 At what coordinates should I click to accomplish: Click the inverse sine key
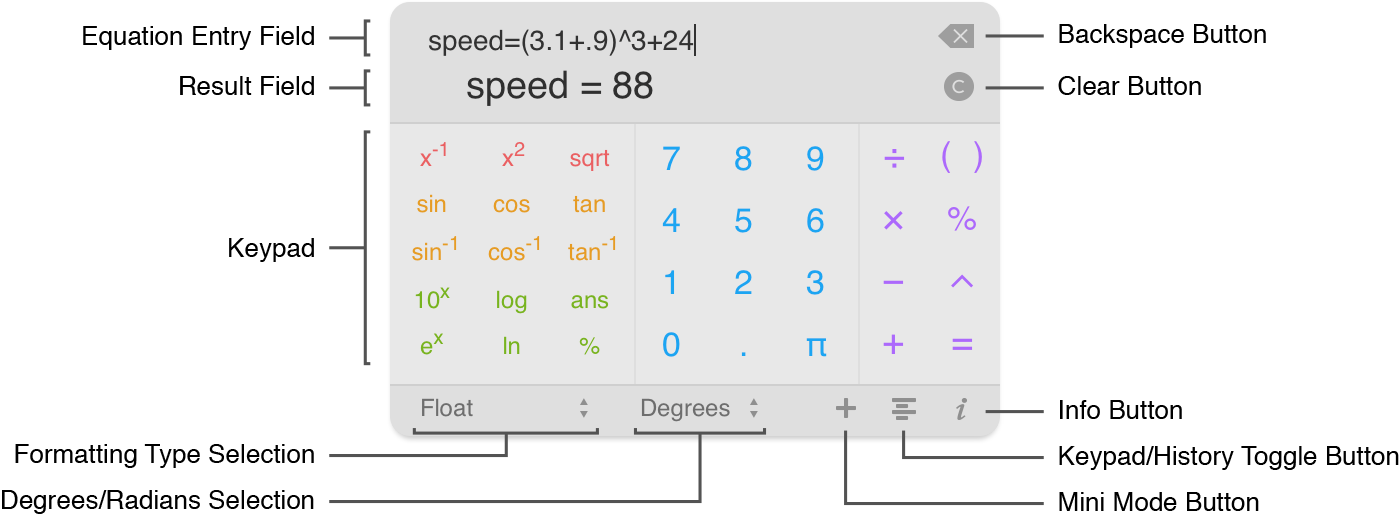(x=434, y=249)
